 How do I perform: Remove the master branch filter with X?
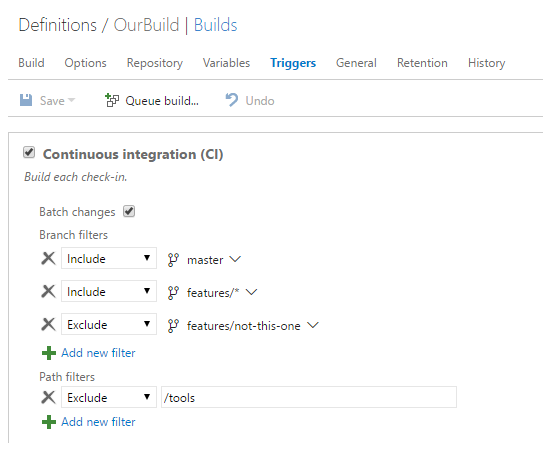pyautogui.click(x=48, y=258)
